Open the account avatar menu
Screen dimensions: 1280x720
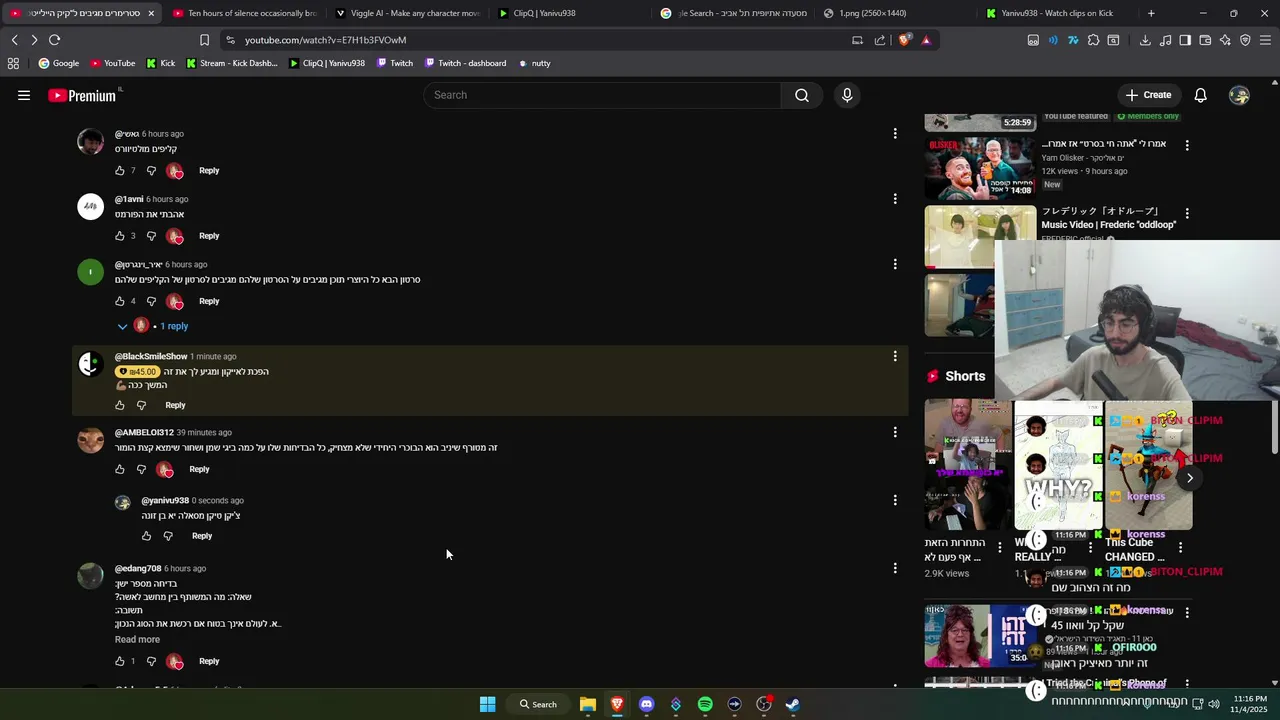click(1239, 95)
